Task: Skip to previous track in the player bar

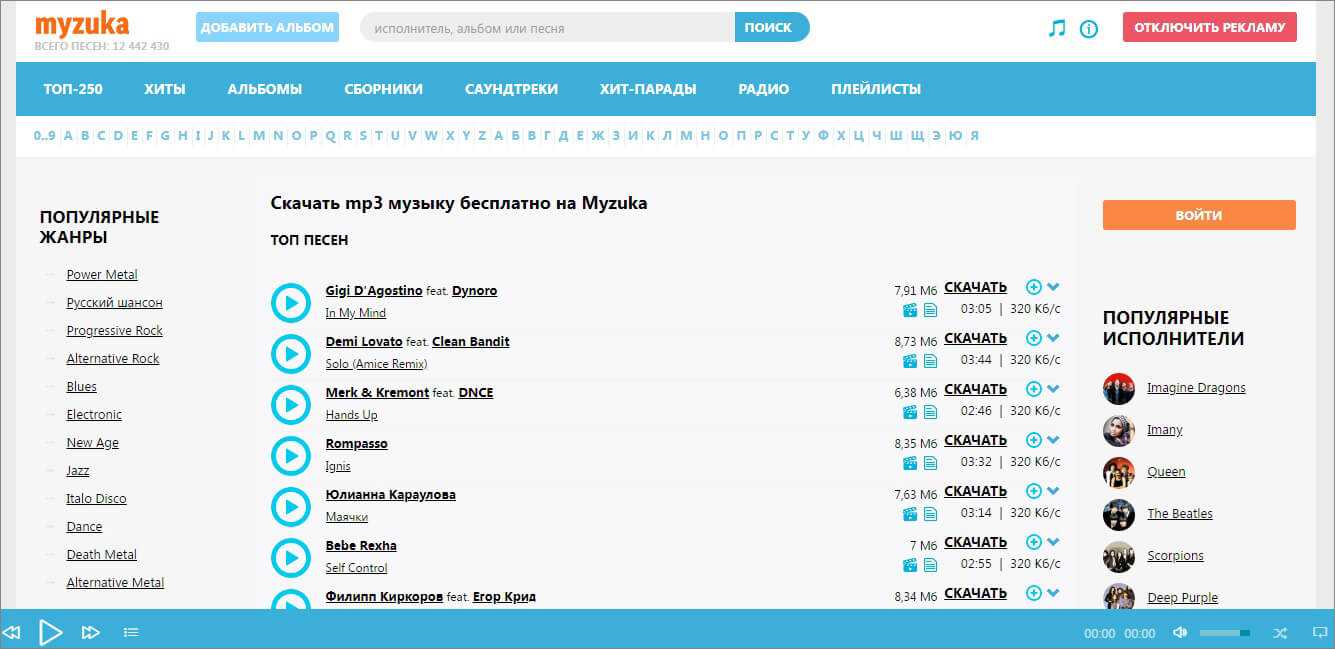Action: tap(12, 632)
